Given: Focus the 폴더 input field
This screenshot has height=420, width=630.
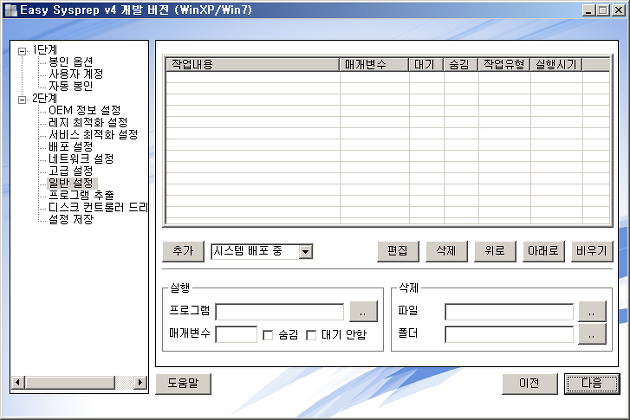Looking at the screenshot, I should 509,334.
